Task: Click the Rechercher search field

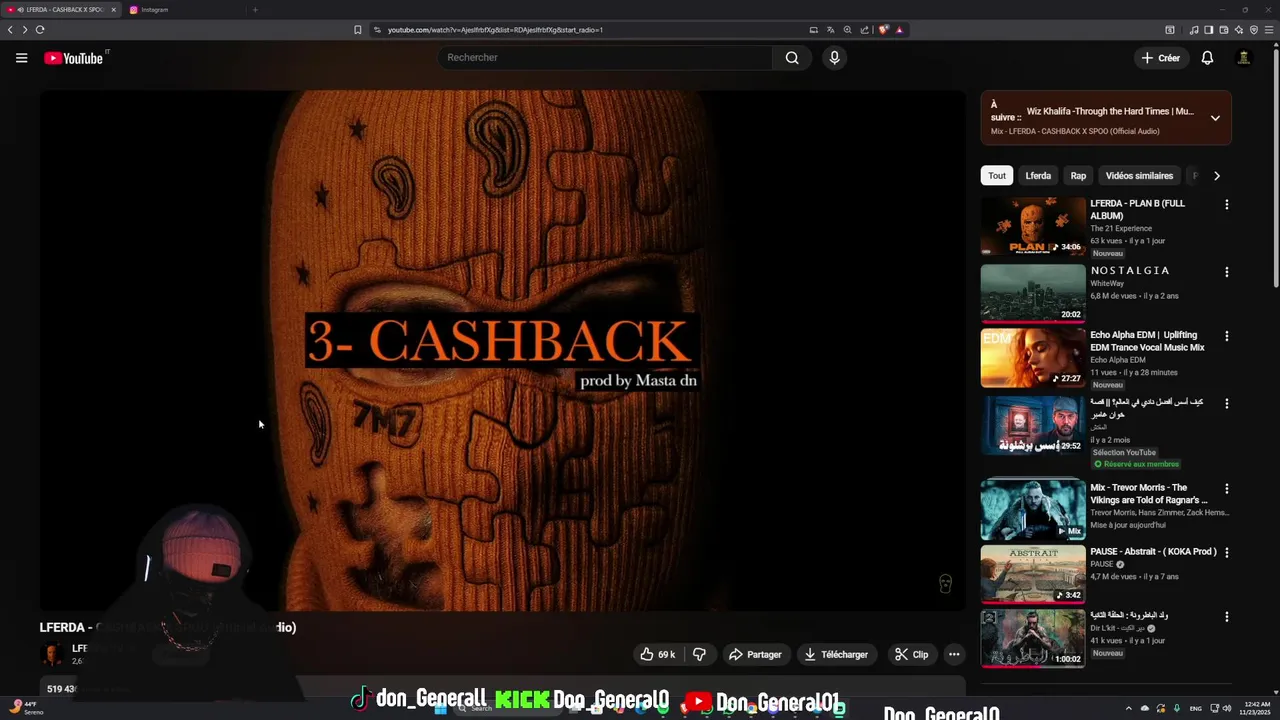Action: click(604, 58)
